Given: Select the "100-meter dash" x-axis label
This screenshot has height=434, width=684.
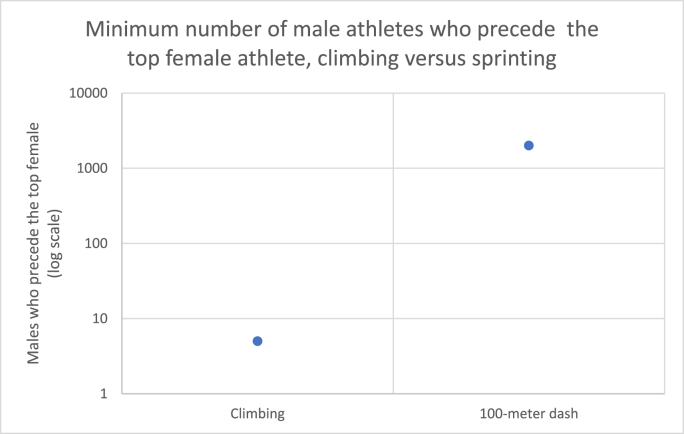Looking at the screenshot, I should (528, 413).
